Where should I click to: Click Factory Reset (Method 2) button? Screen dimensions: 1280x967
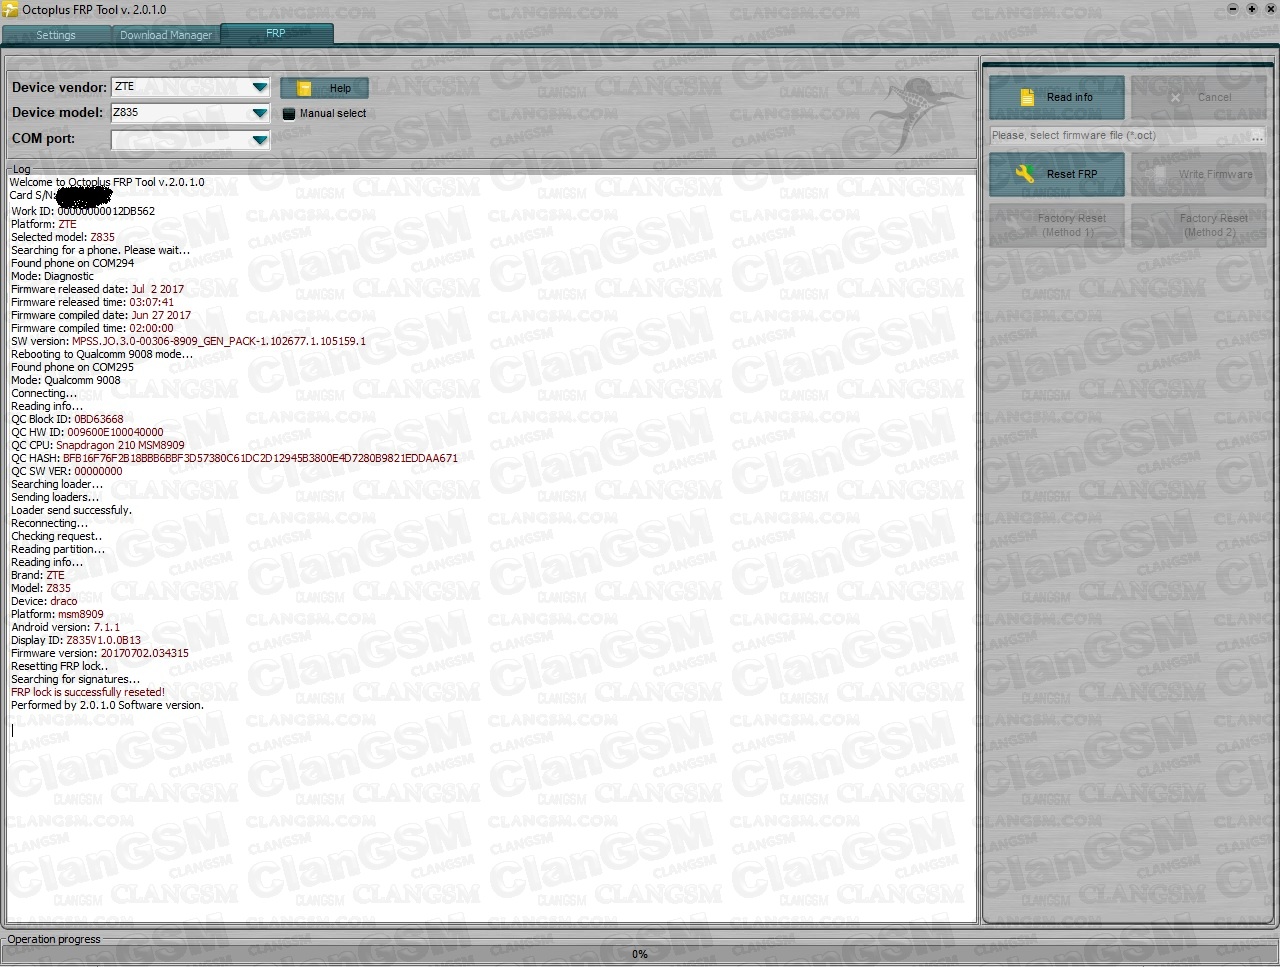[x=1200, y=225]
